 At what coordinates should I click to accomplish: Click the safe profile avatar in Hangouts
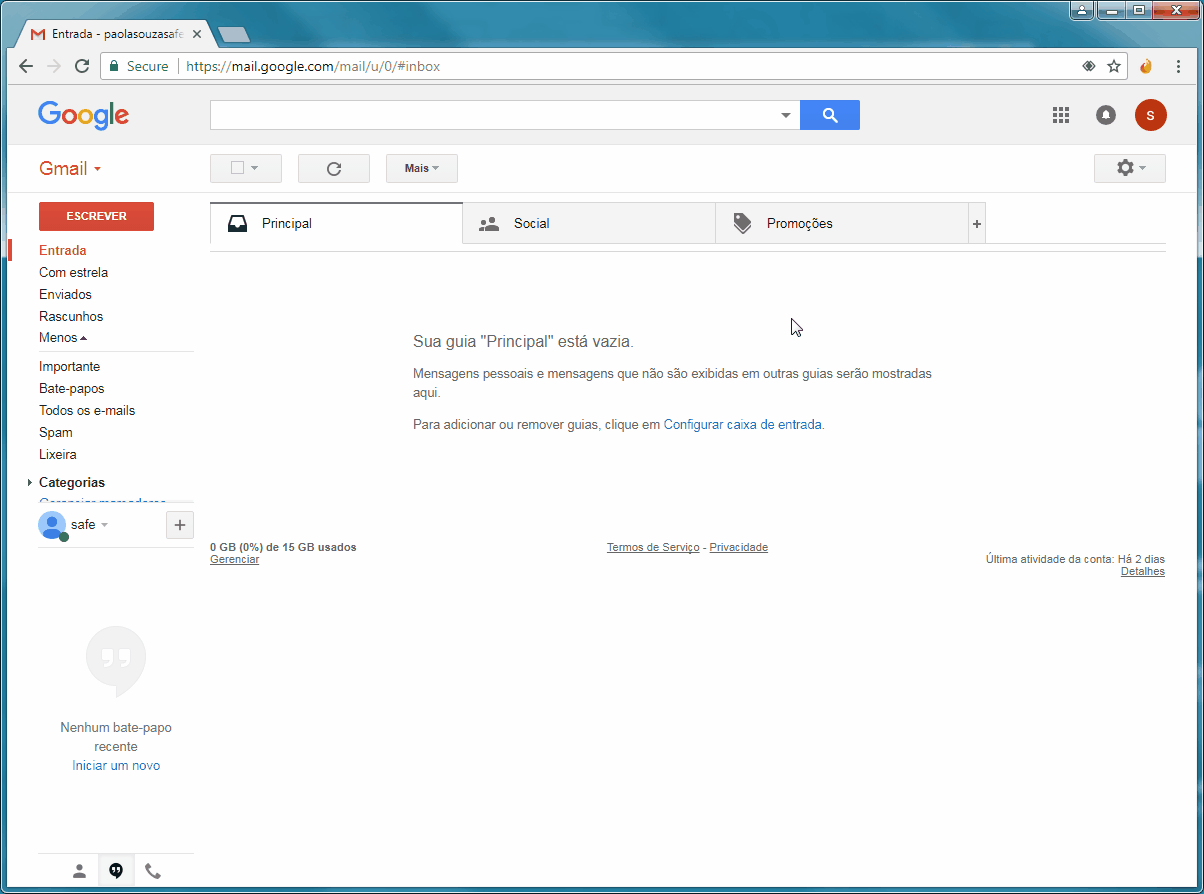52,525
